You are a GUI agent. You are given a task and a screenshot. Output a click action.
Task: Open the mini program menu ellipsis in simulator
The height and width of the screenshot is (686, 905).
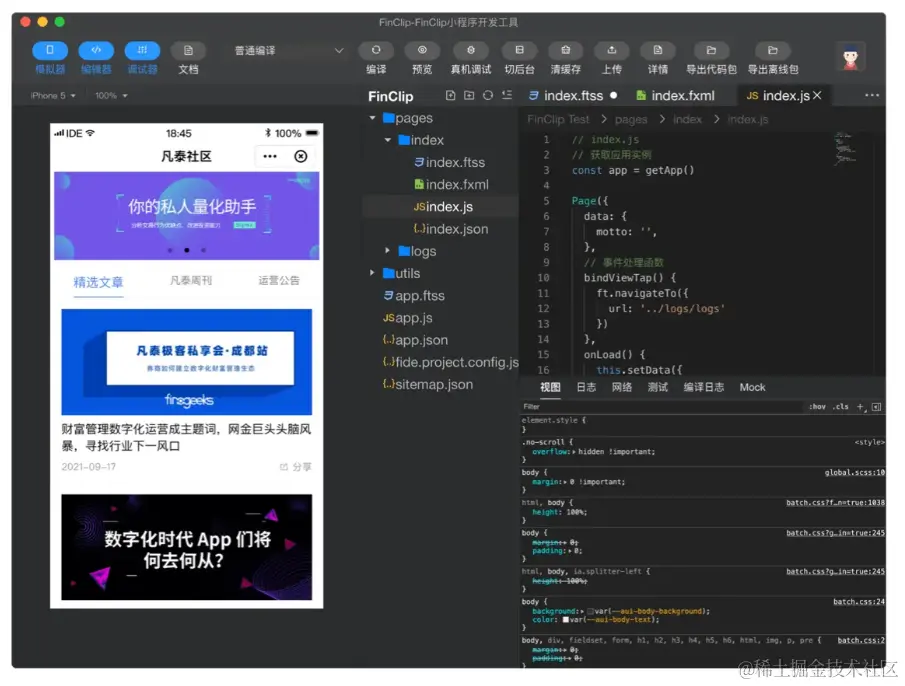[x=270, y=156]
